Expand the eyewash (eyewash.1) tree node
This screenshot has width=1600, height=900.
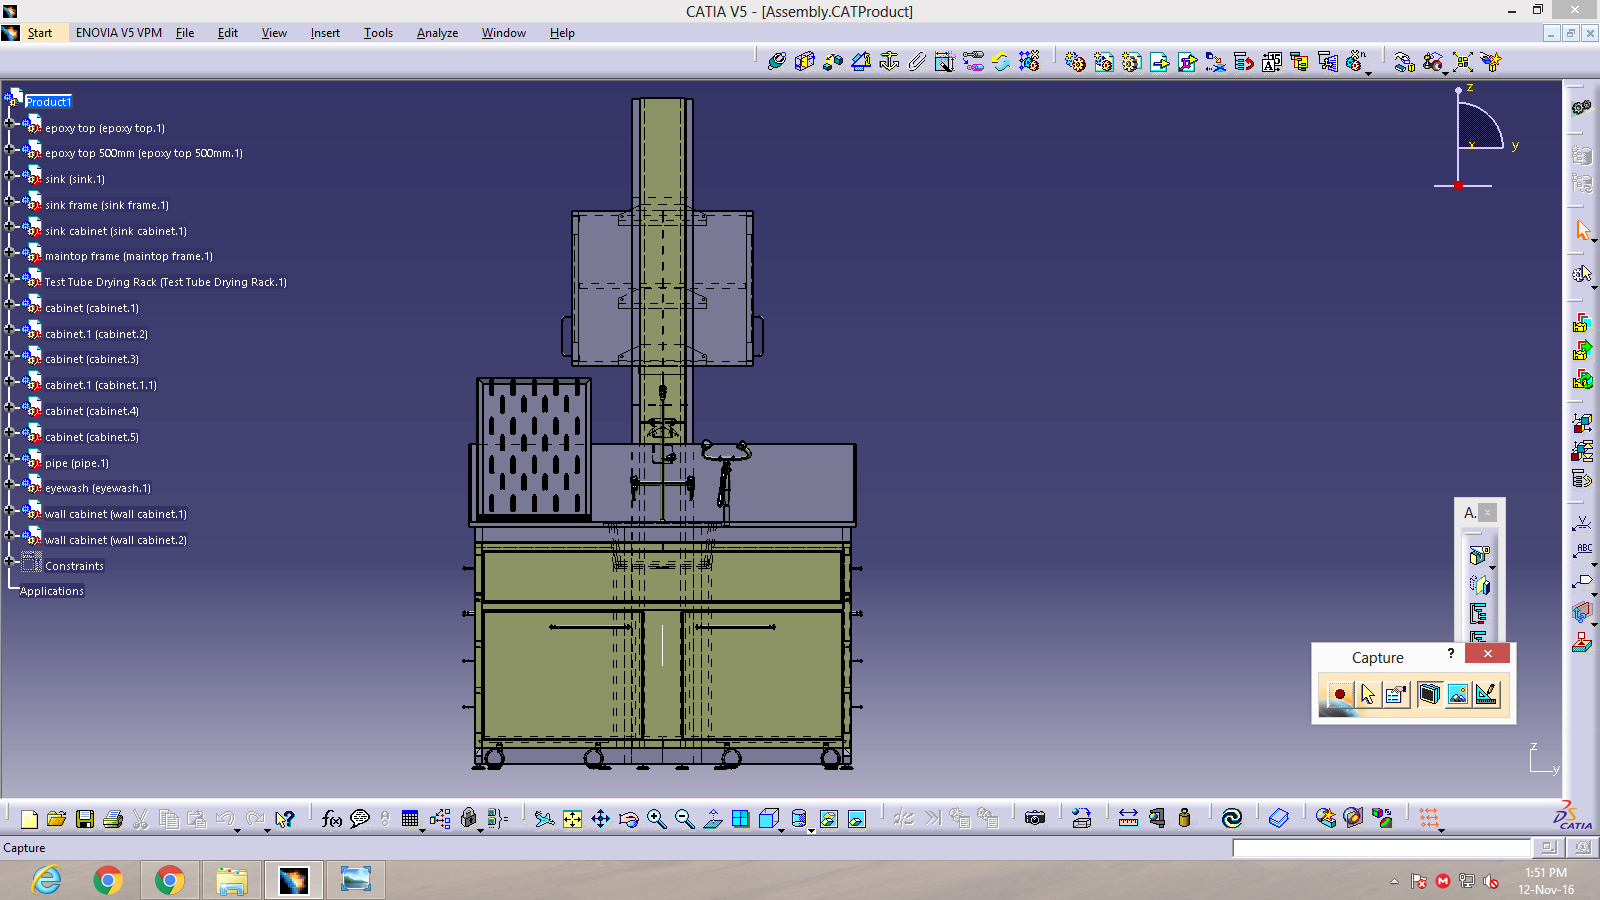pos(9,484)
